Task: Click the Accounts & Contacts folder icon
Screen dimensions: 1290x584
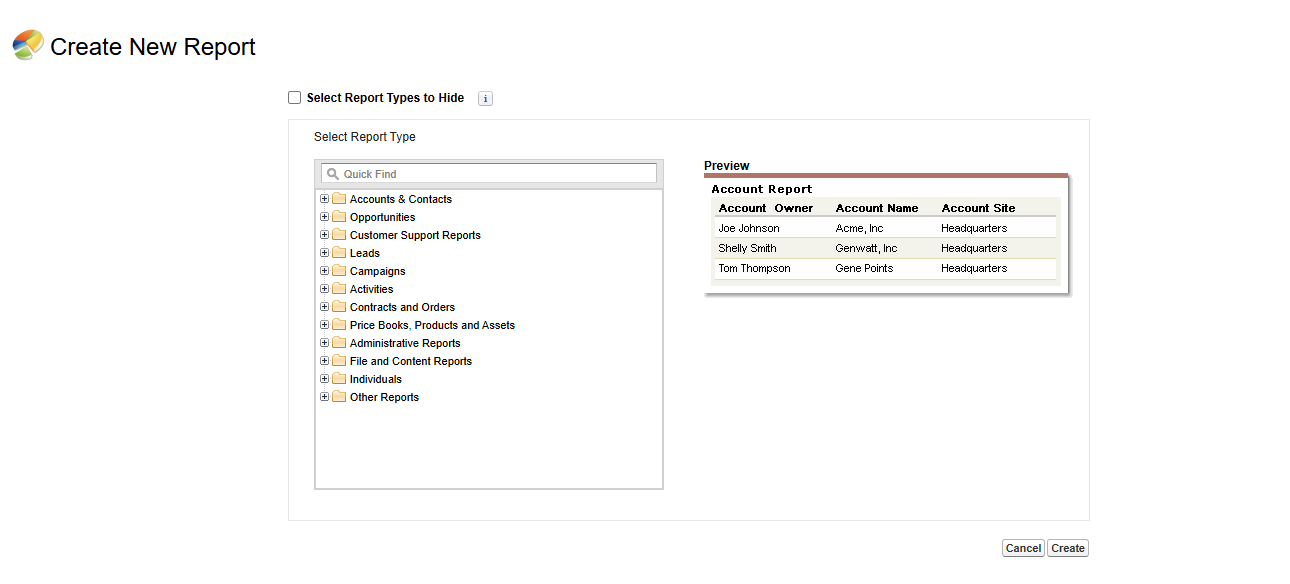Action: 337,199
